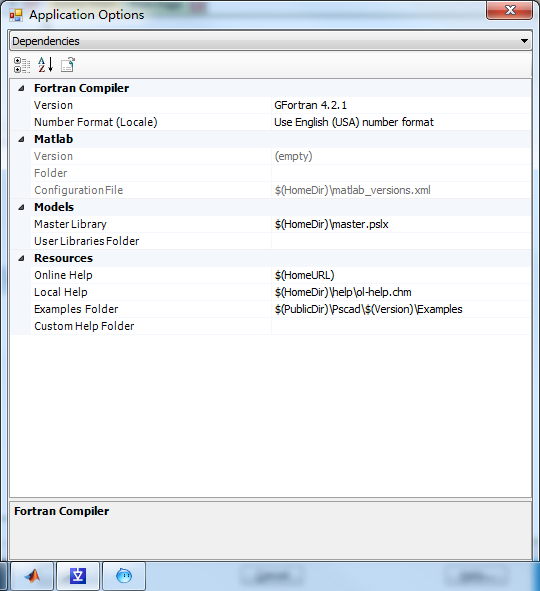Select the GFortran 4.2.1 version value
This screenshot has width=540, height=591.
pos(311,105)
